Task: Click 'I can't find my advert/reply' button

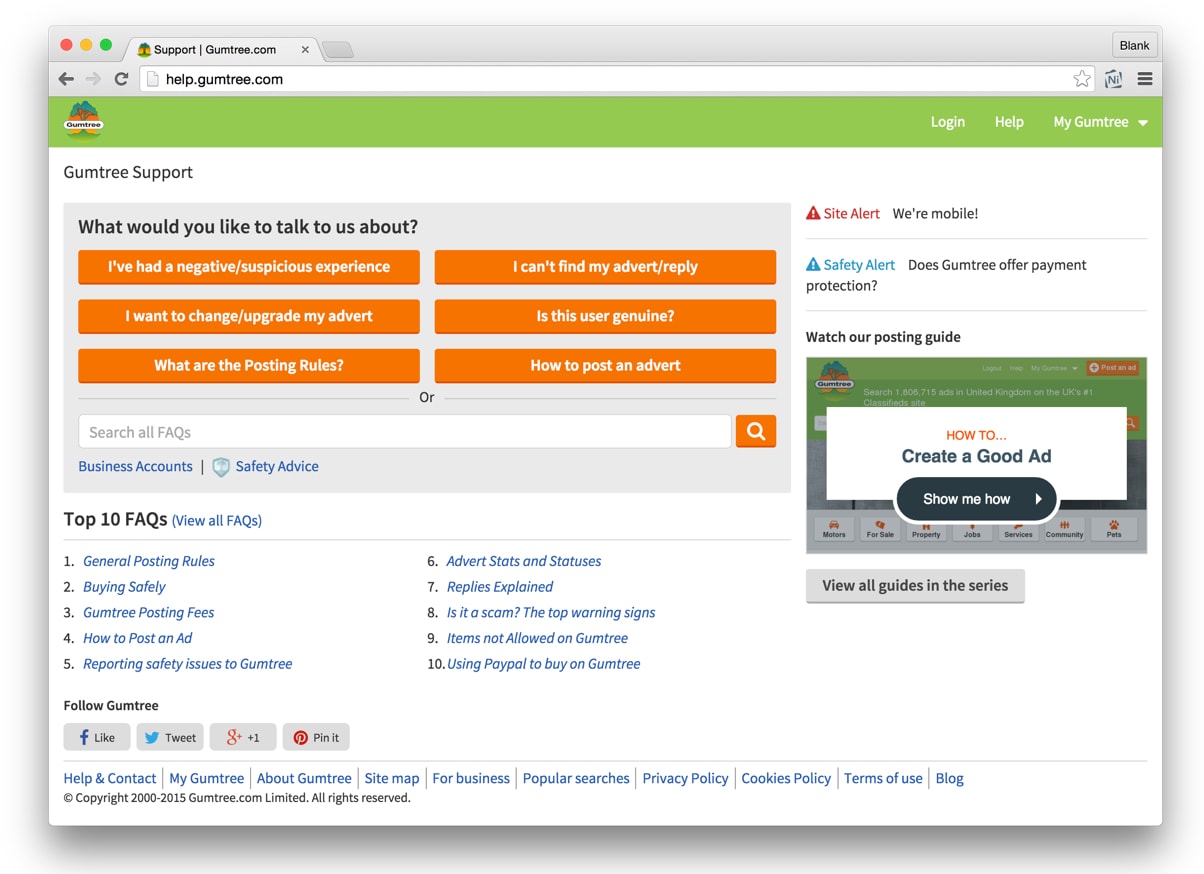Action: click(x=605, y=267)
